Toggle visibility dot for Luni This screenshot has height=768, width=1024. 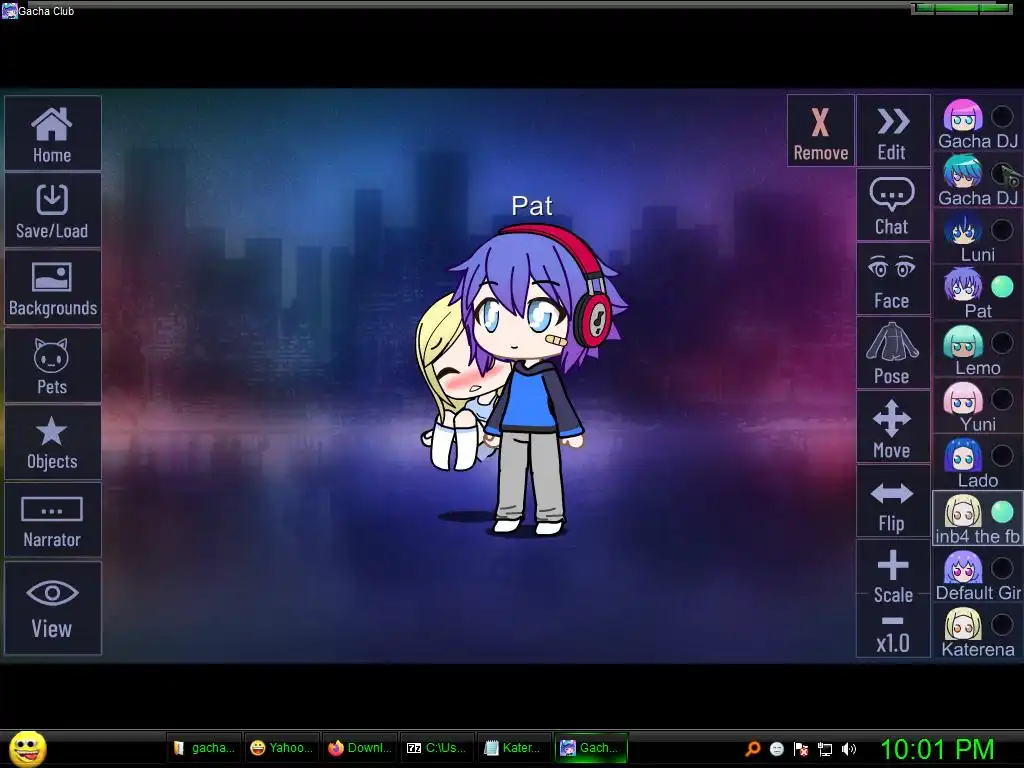pyautogui.click(x=1002, y=230)
